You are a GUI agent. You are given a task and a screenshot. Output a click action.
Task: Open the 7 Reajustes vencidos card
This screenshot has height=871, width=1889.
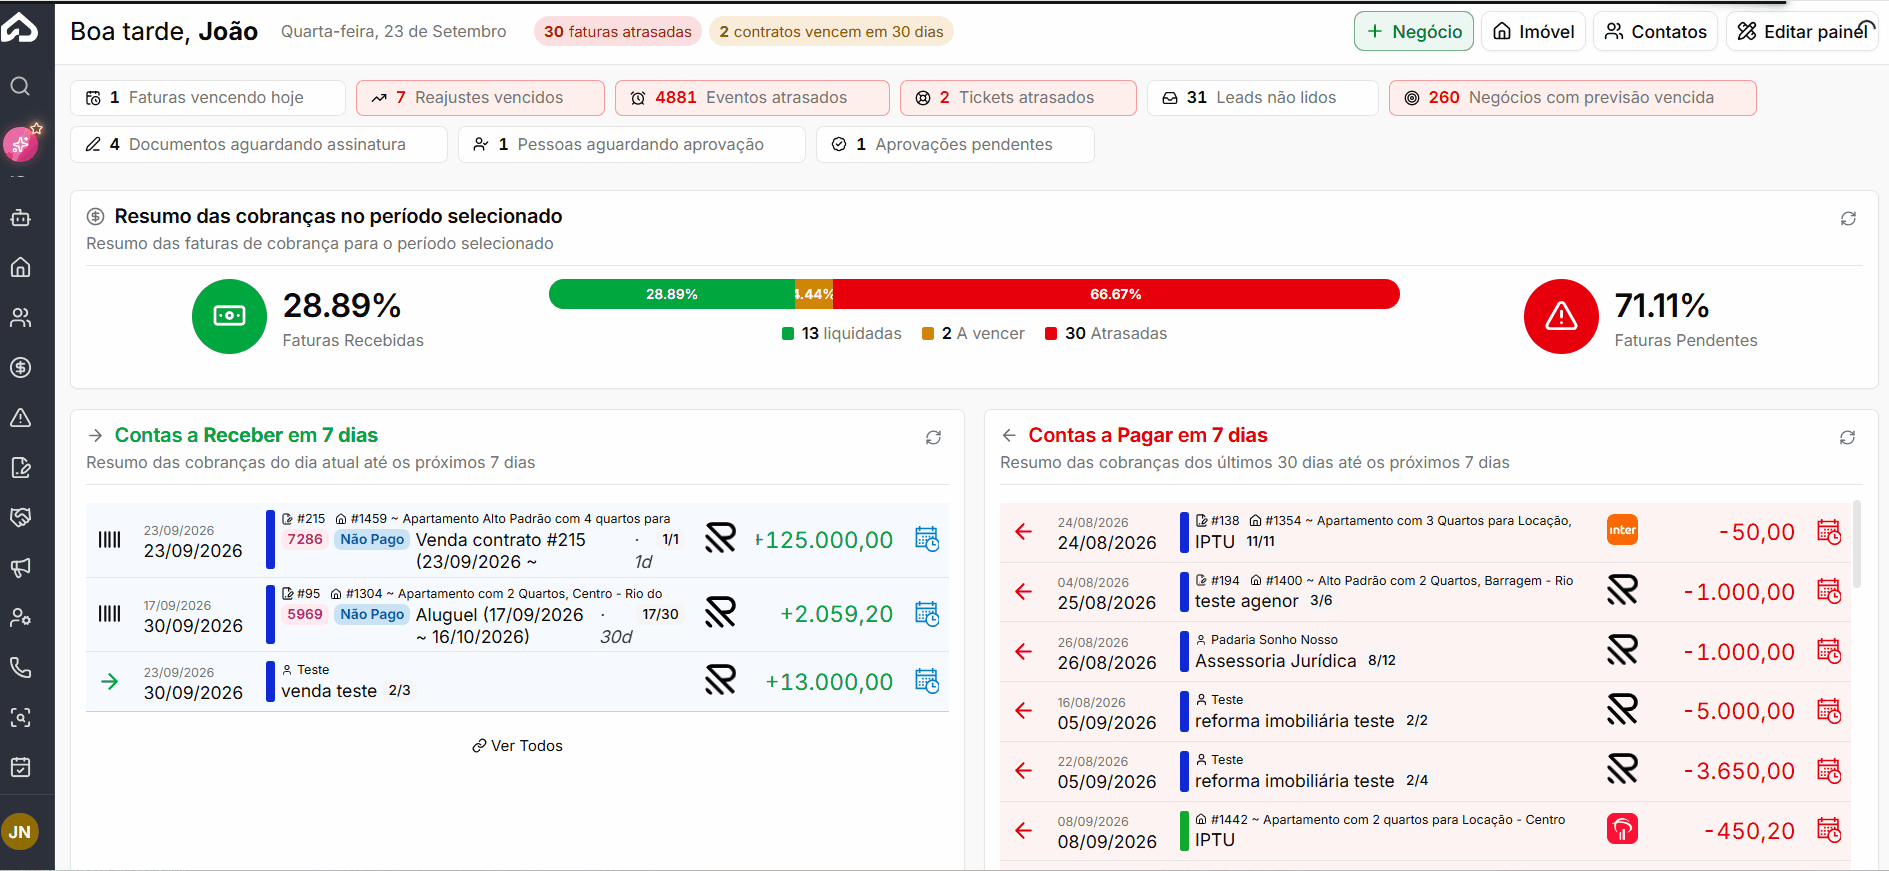[x=480, y=98]
